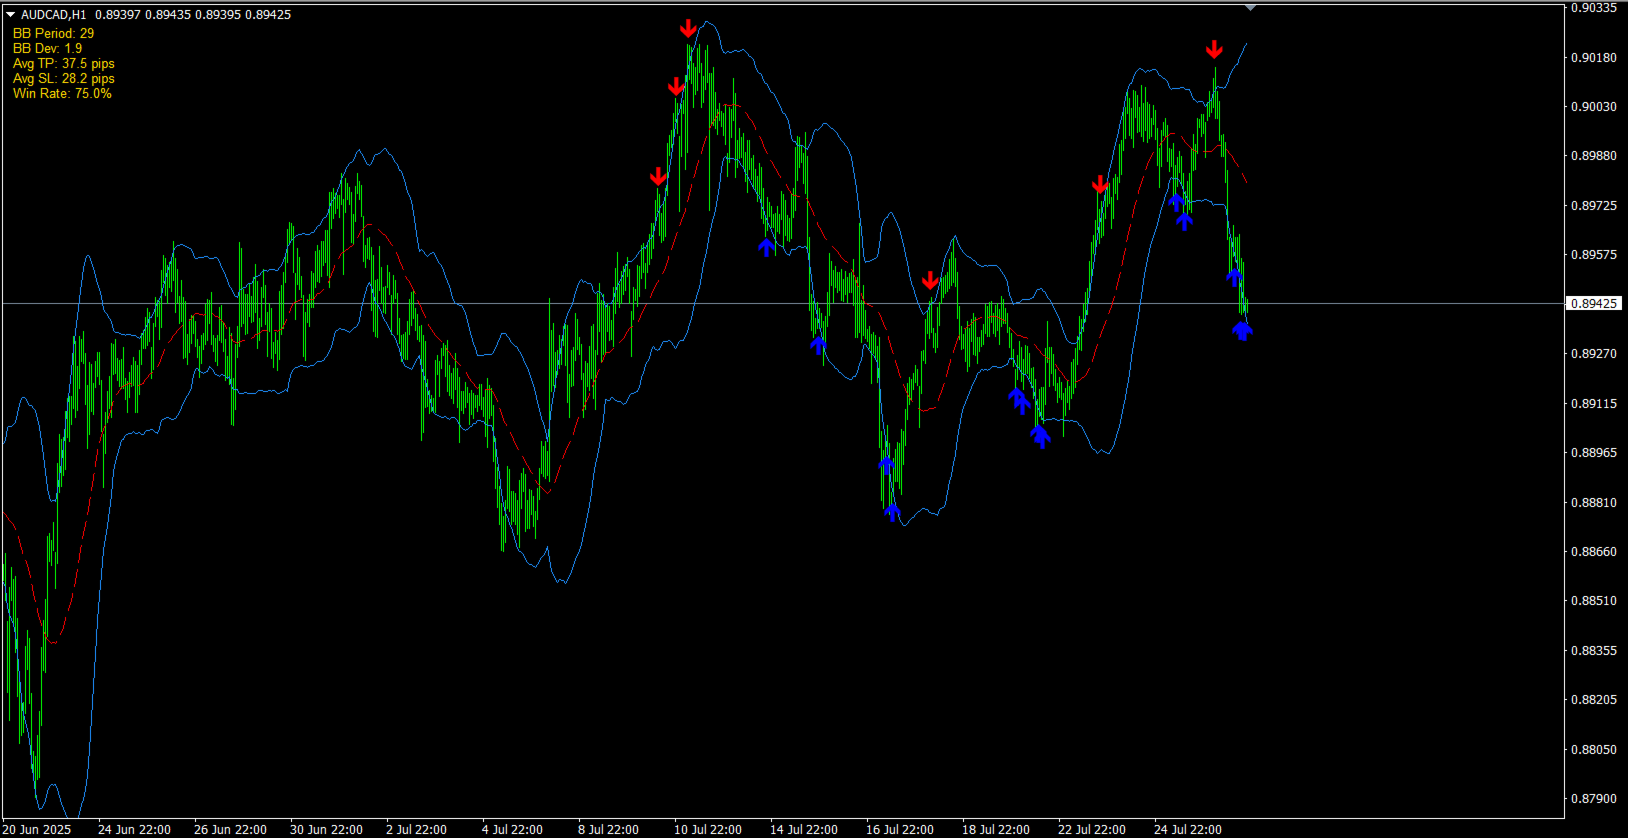Click the 0.89270 price axis label
The height and width of the screenshot is (838, 1628).
(1594, 353)
